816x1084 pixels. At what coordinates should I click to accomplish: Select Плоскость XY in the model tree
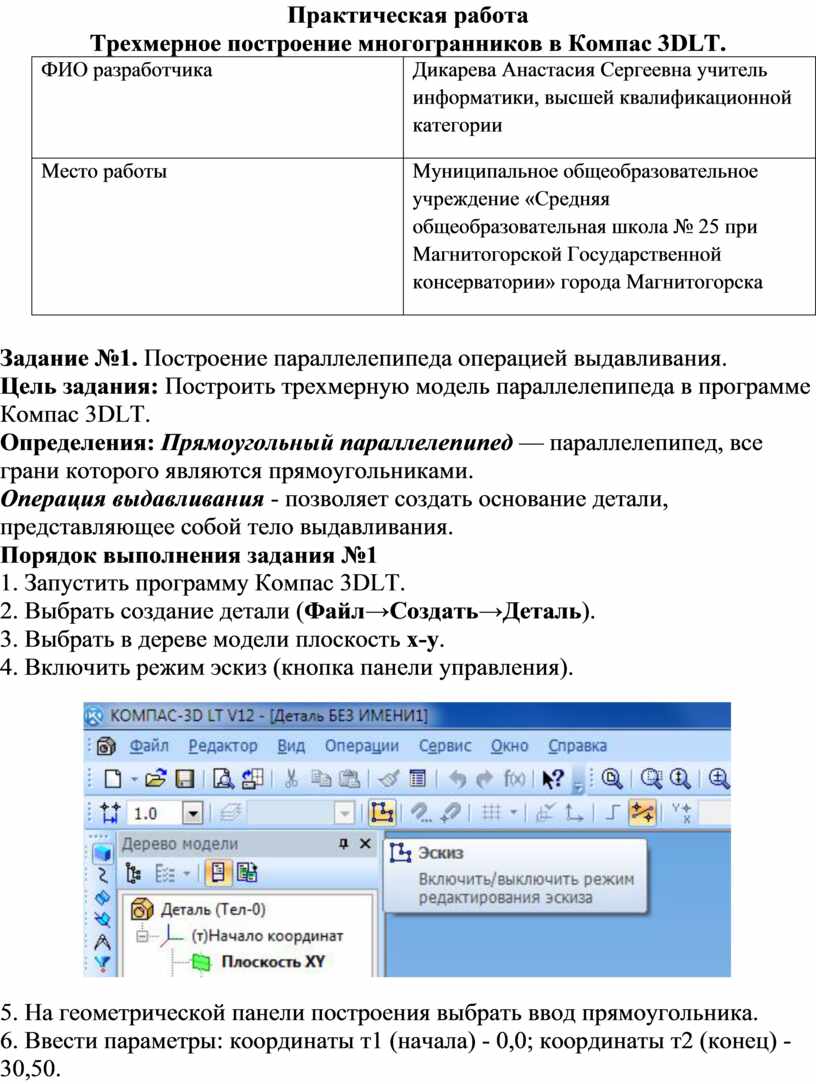(273, 962)
